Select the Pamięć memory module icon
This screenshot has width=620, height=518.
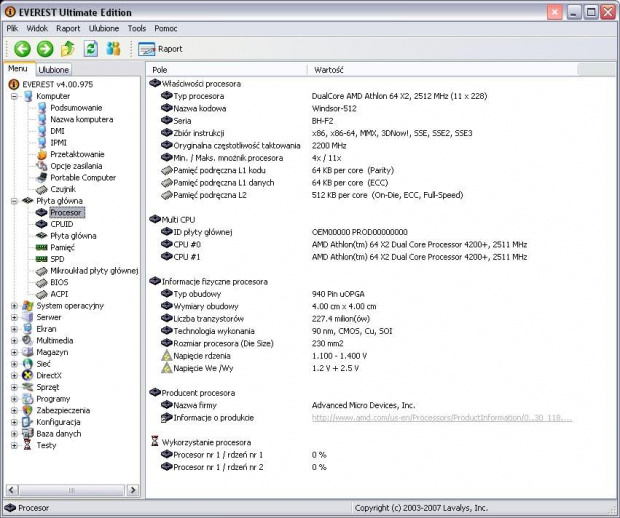tap(42, 248)
